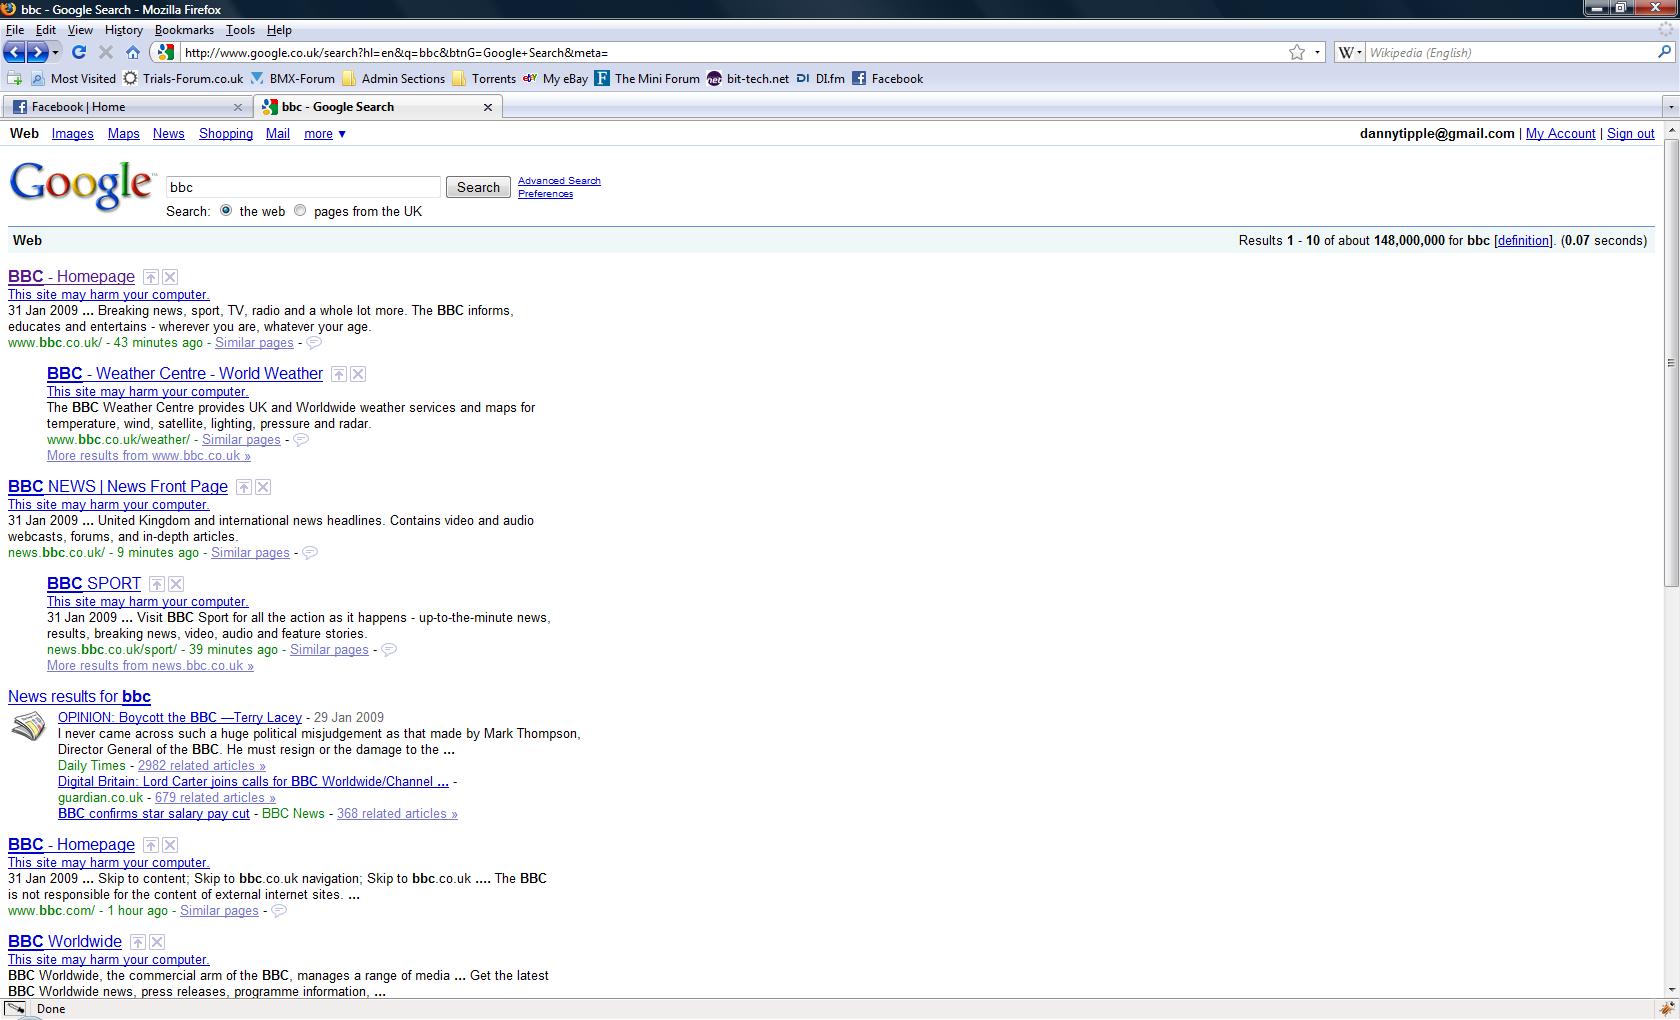Click the Wikipedia search field

(1510, 52)
